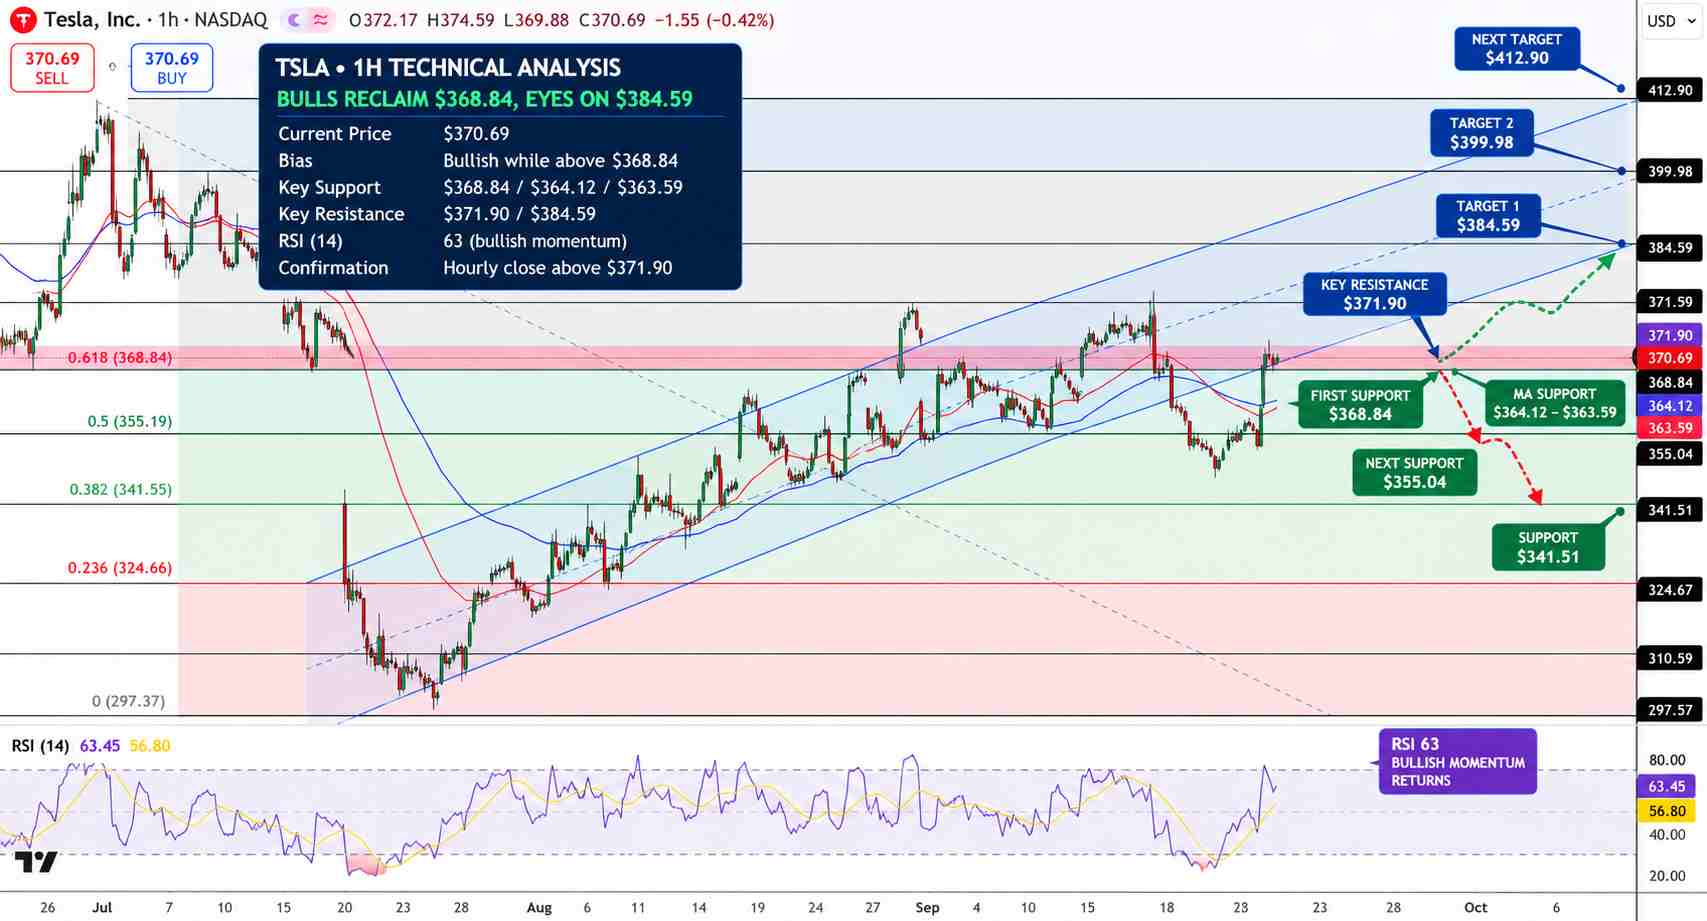Viewport: 1707px width, 921px height.
Task: Click the 399.98 label on the price axis
Action: (x=1670, y=171)
